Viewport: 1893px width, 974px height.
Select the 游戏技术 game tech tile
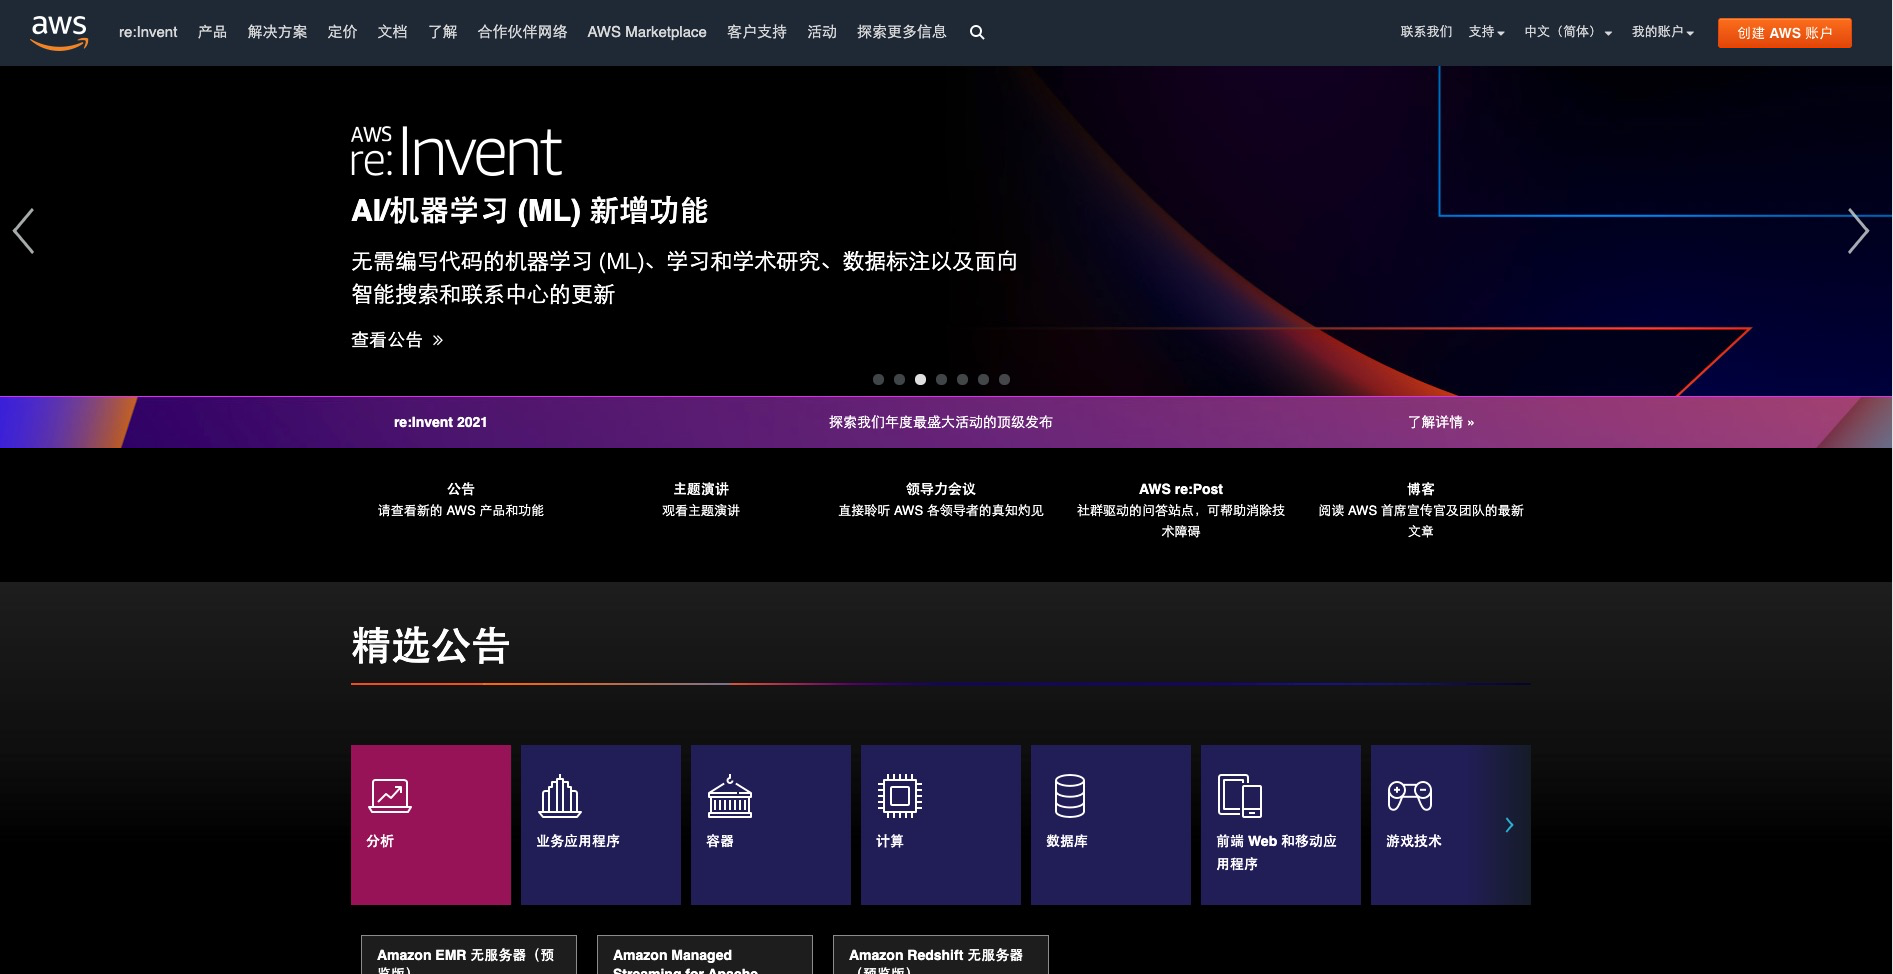(1451, 825)
